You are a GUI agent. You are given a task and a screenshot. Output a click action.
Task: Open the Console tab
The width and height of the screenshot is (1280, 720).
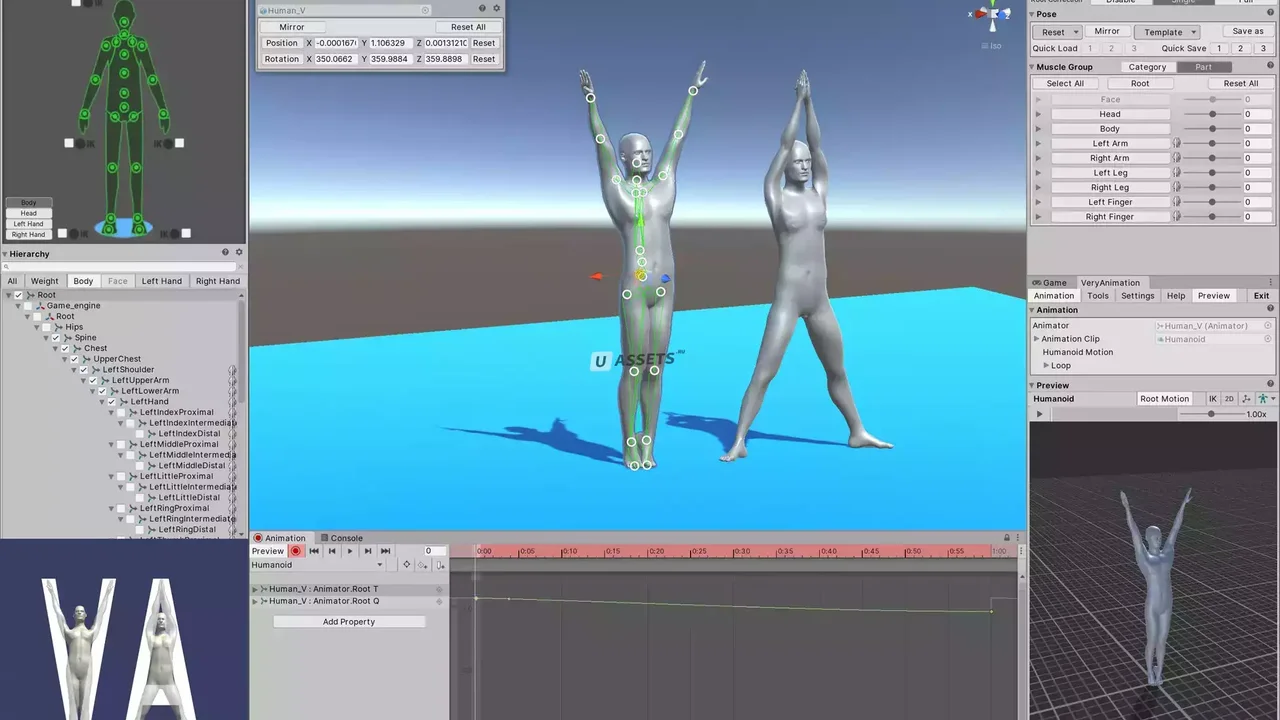coord(341,538)
